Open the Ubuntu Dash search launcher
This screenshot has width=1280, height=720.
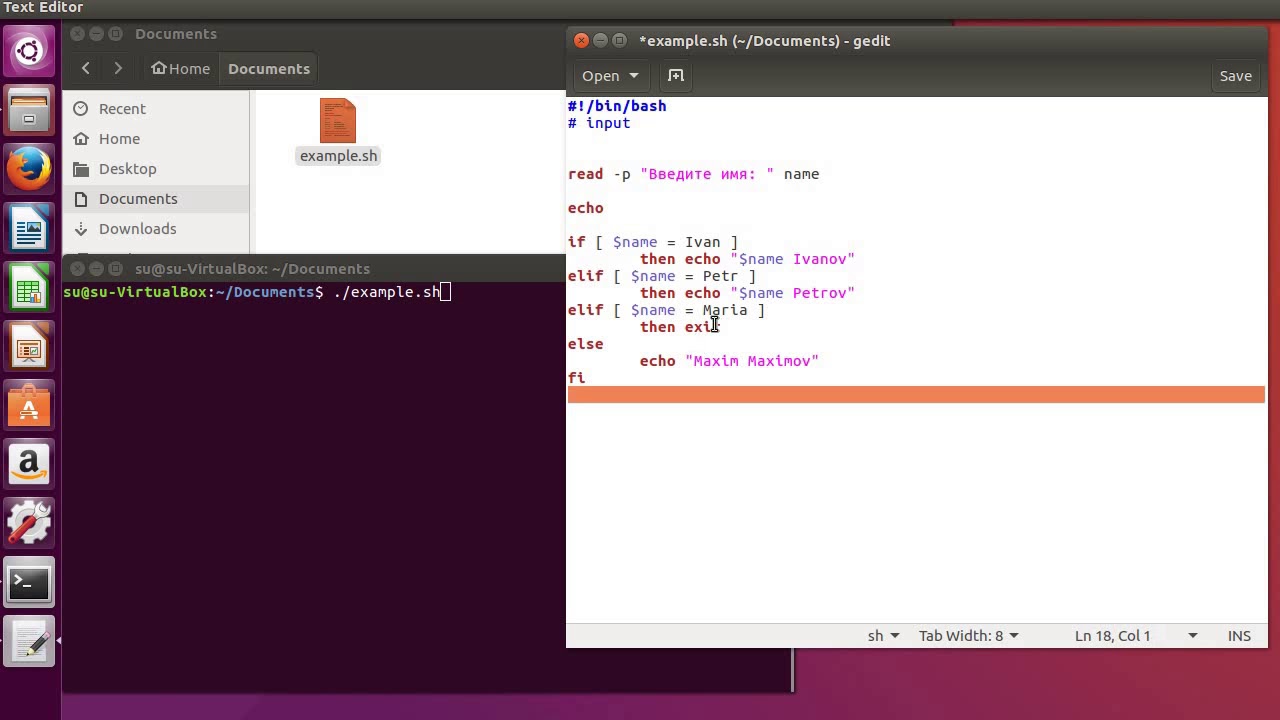point(29,50)
